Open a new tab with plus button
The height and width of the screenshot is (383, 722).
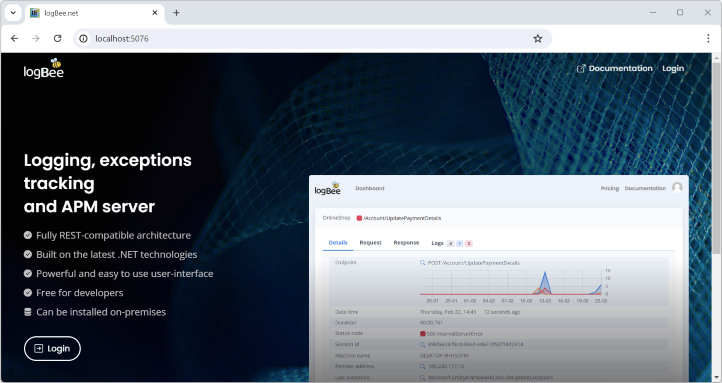[176, 13]
